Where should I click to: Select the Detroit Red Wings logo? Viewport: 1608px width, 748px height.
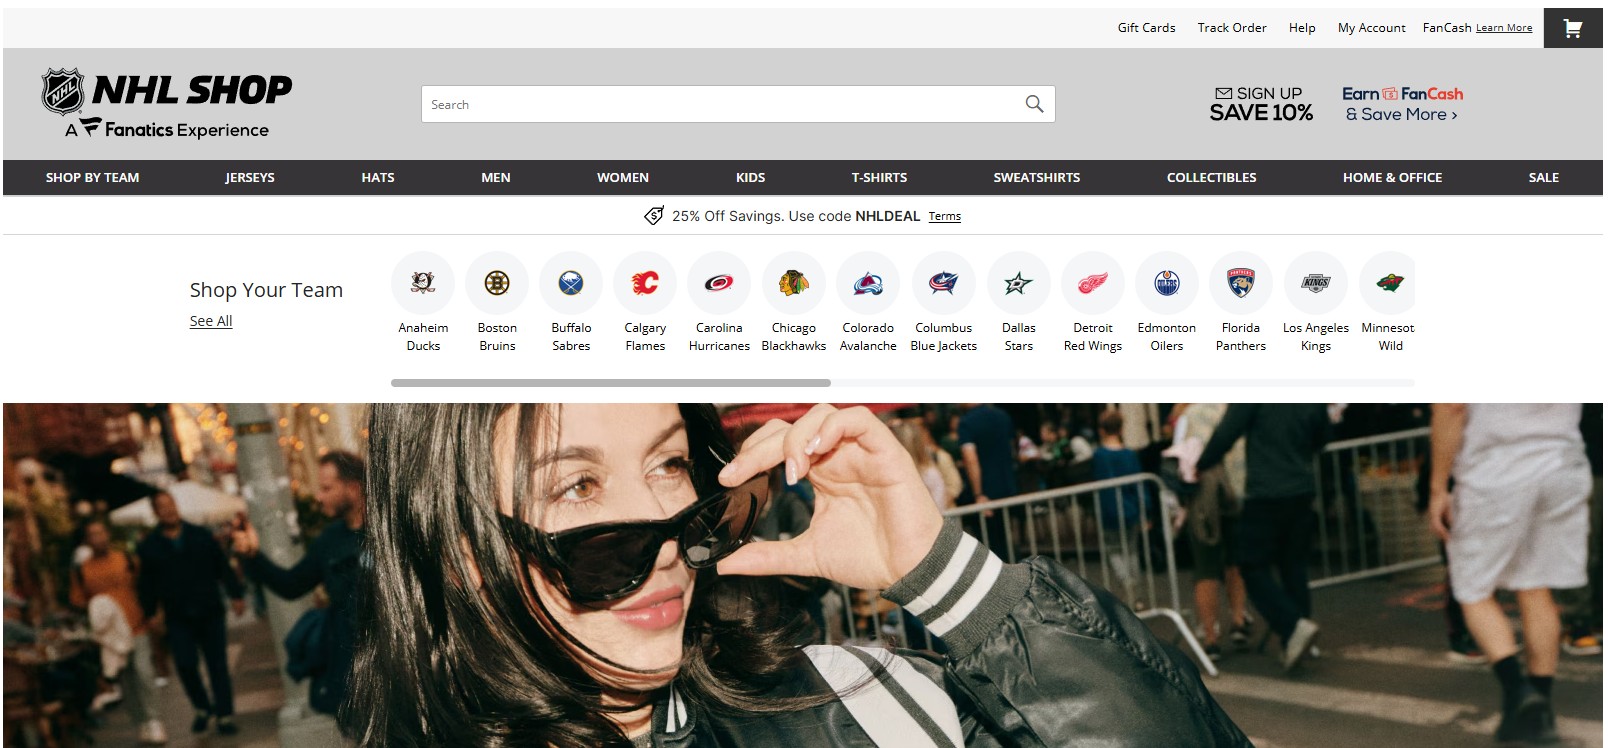coord(1093,283)
